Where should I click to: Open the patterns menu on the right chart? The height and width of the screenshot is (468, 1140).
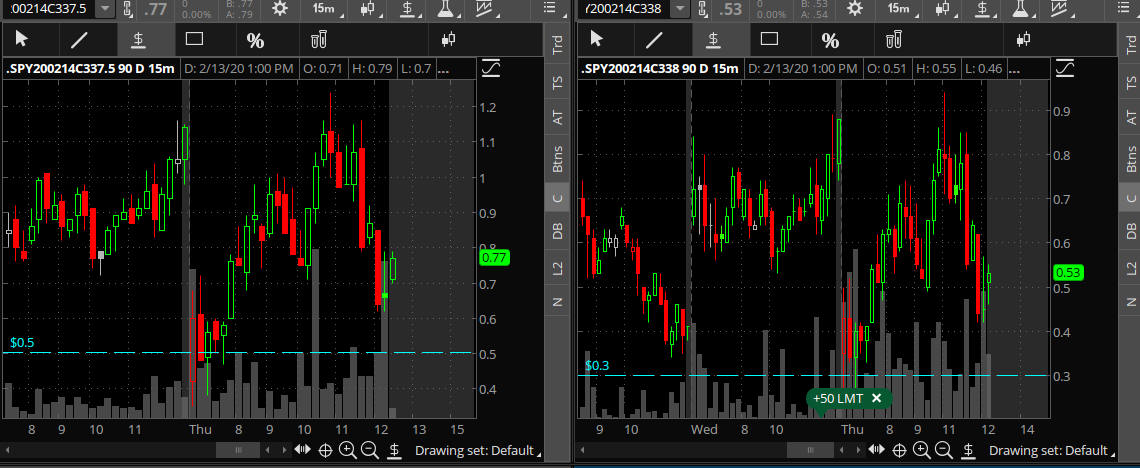coord(1061,9)
